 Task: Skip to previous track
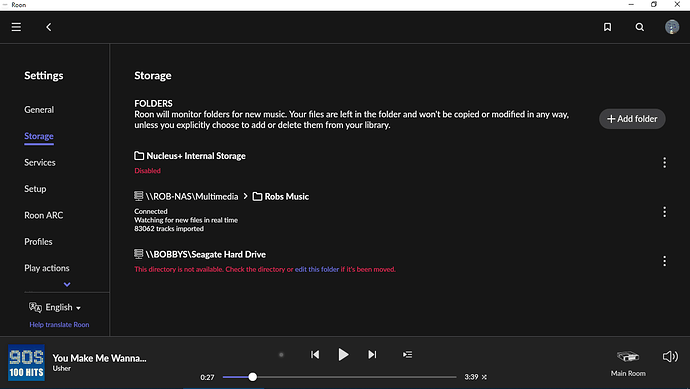pos(315,354)
